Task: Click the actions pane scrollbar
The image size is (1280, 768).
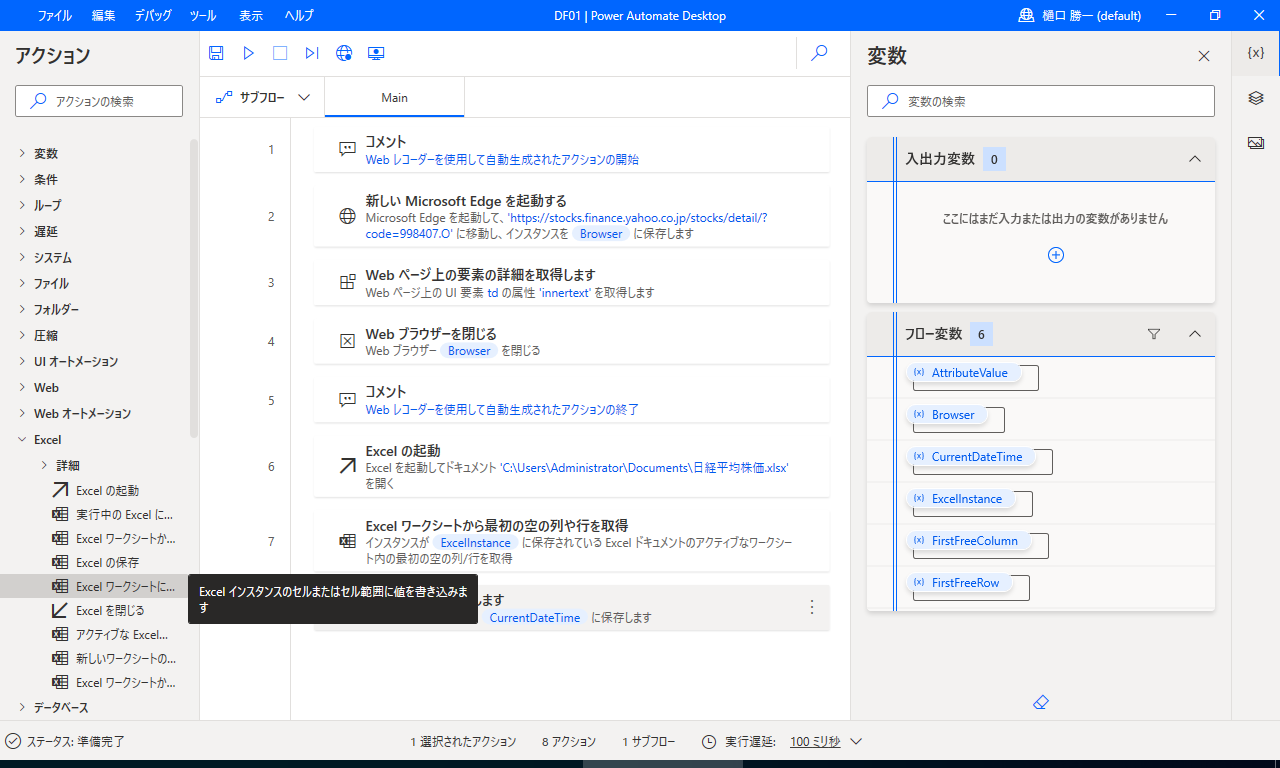Action: (x=194, y=288)
